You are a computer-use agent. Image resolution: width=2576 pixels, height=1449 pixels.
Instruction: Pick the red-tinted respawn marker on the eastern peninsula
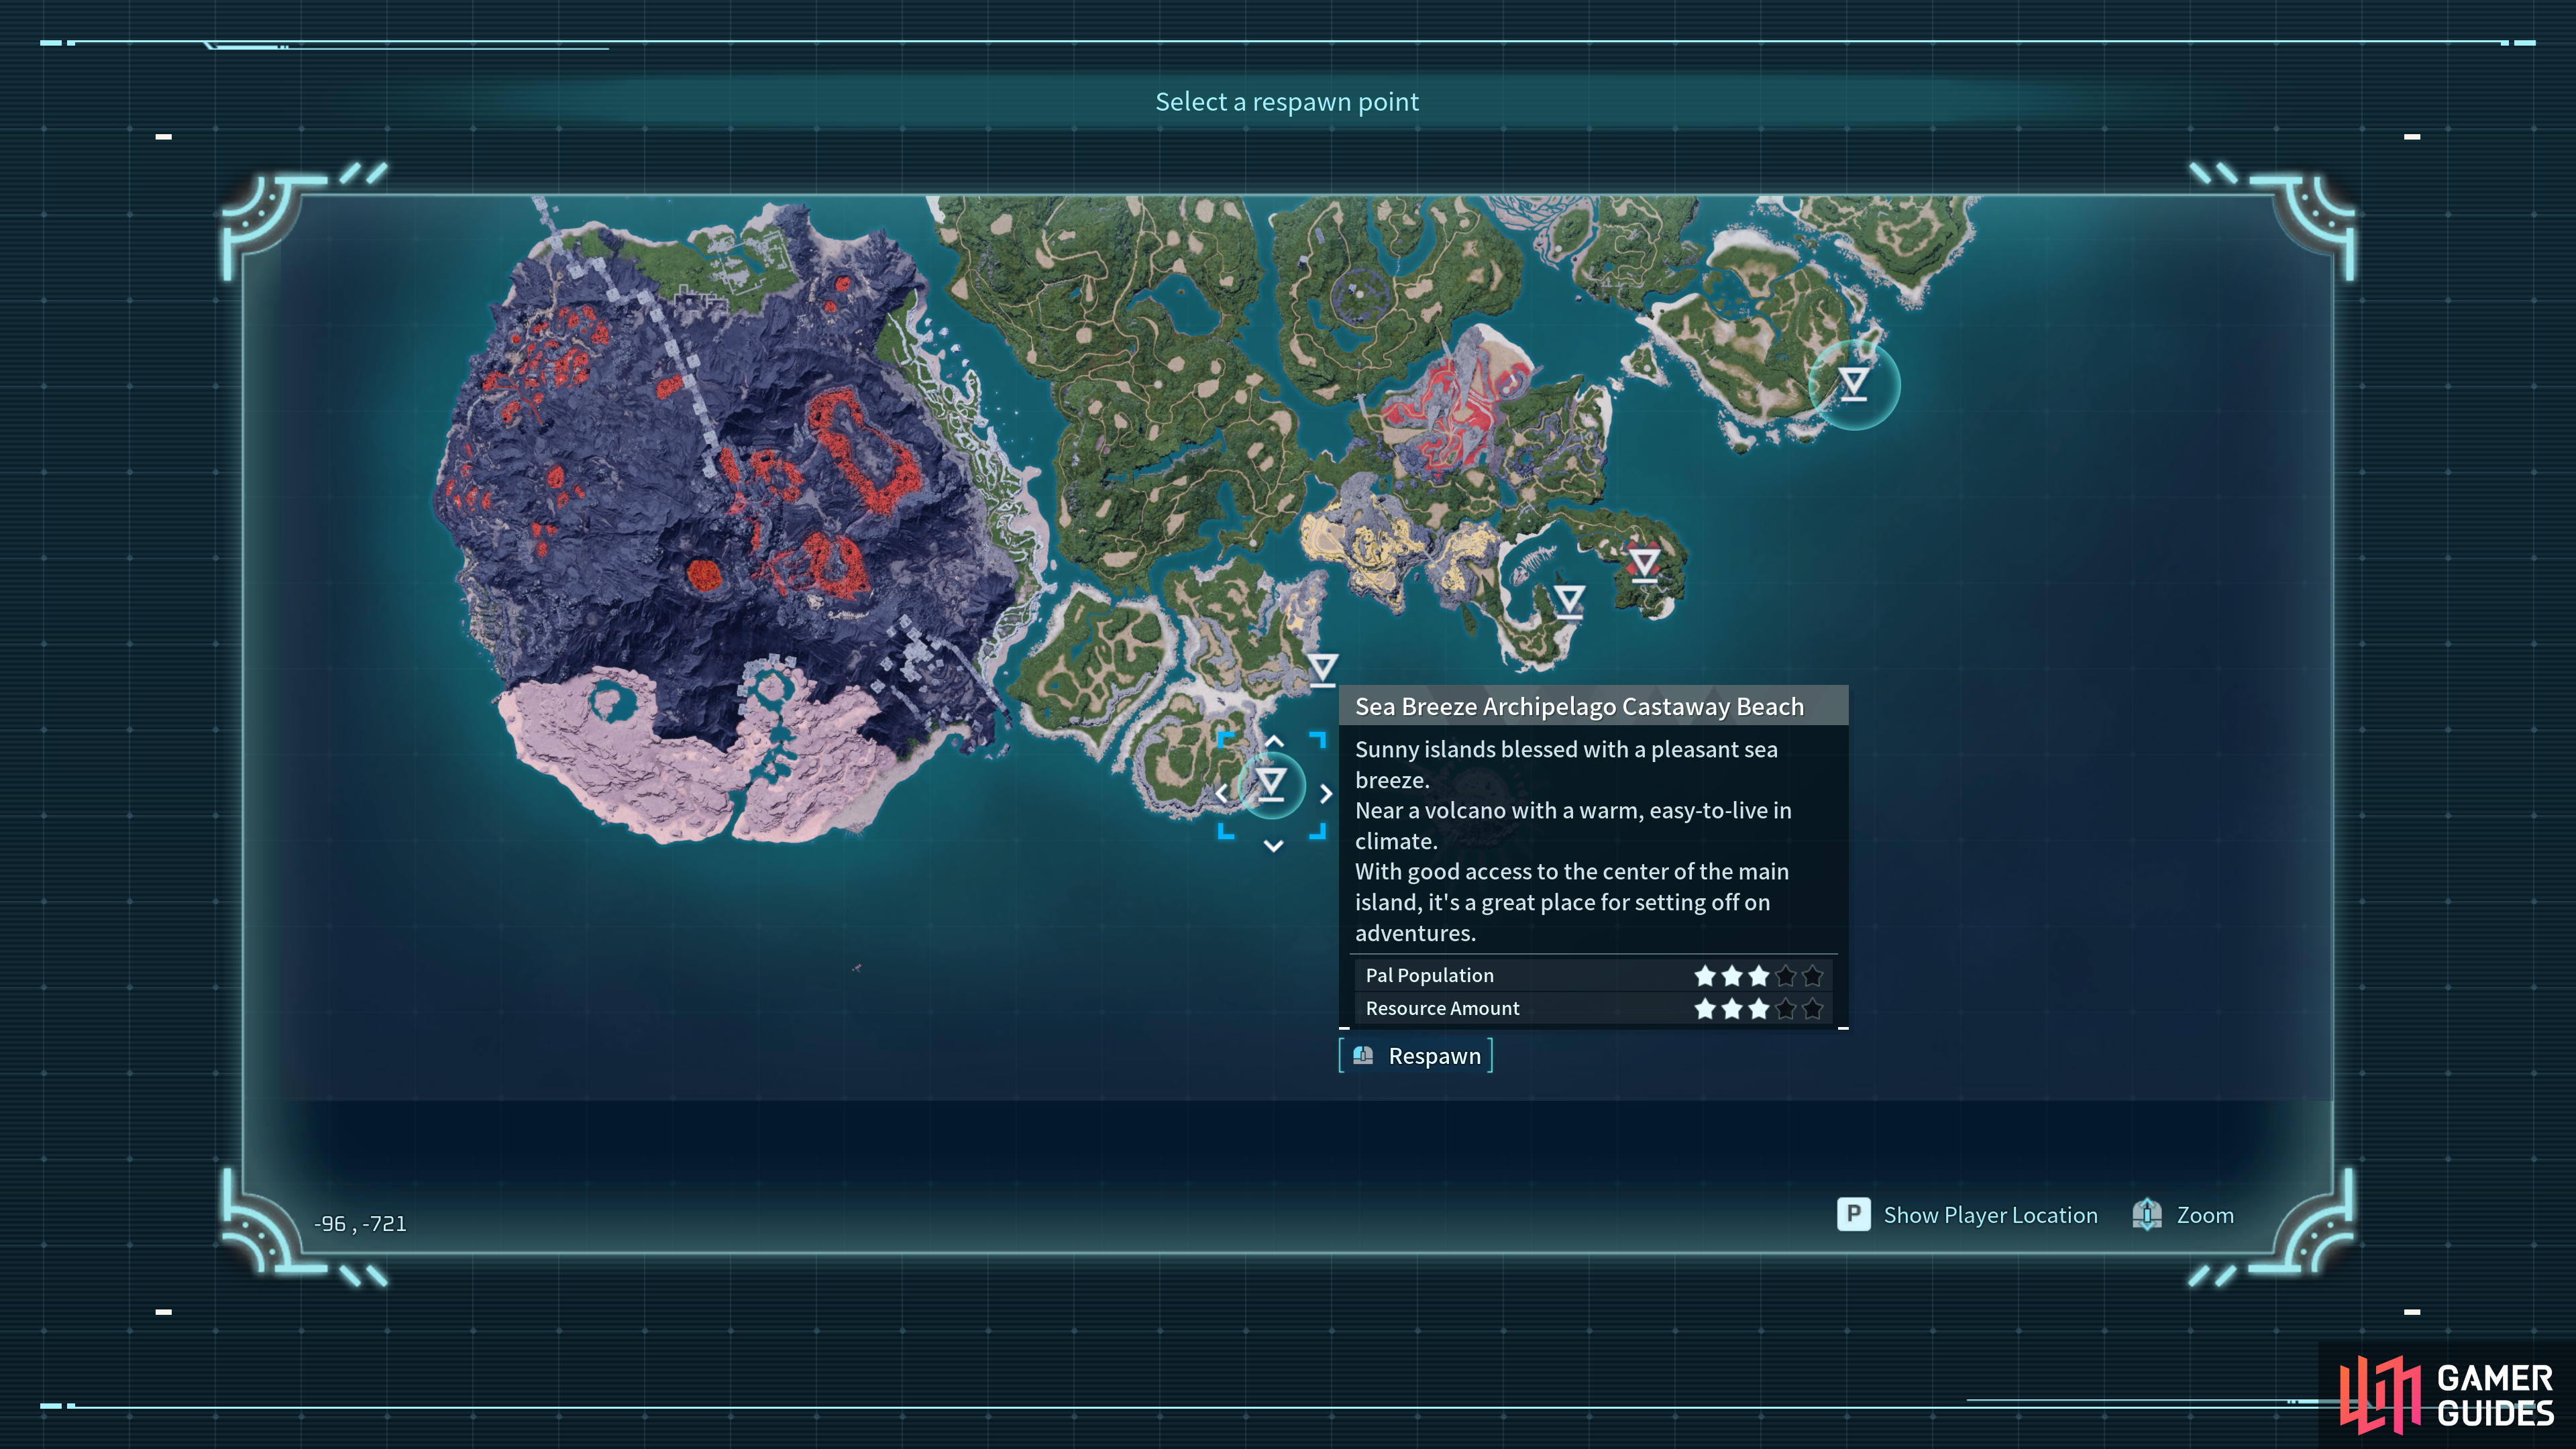click(x=1644, y=565)
